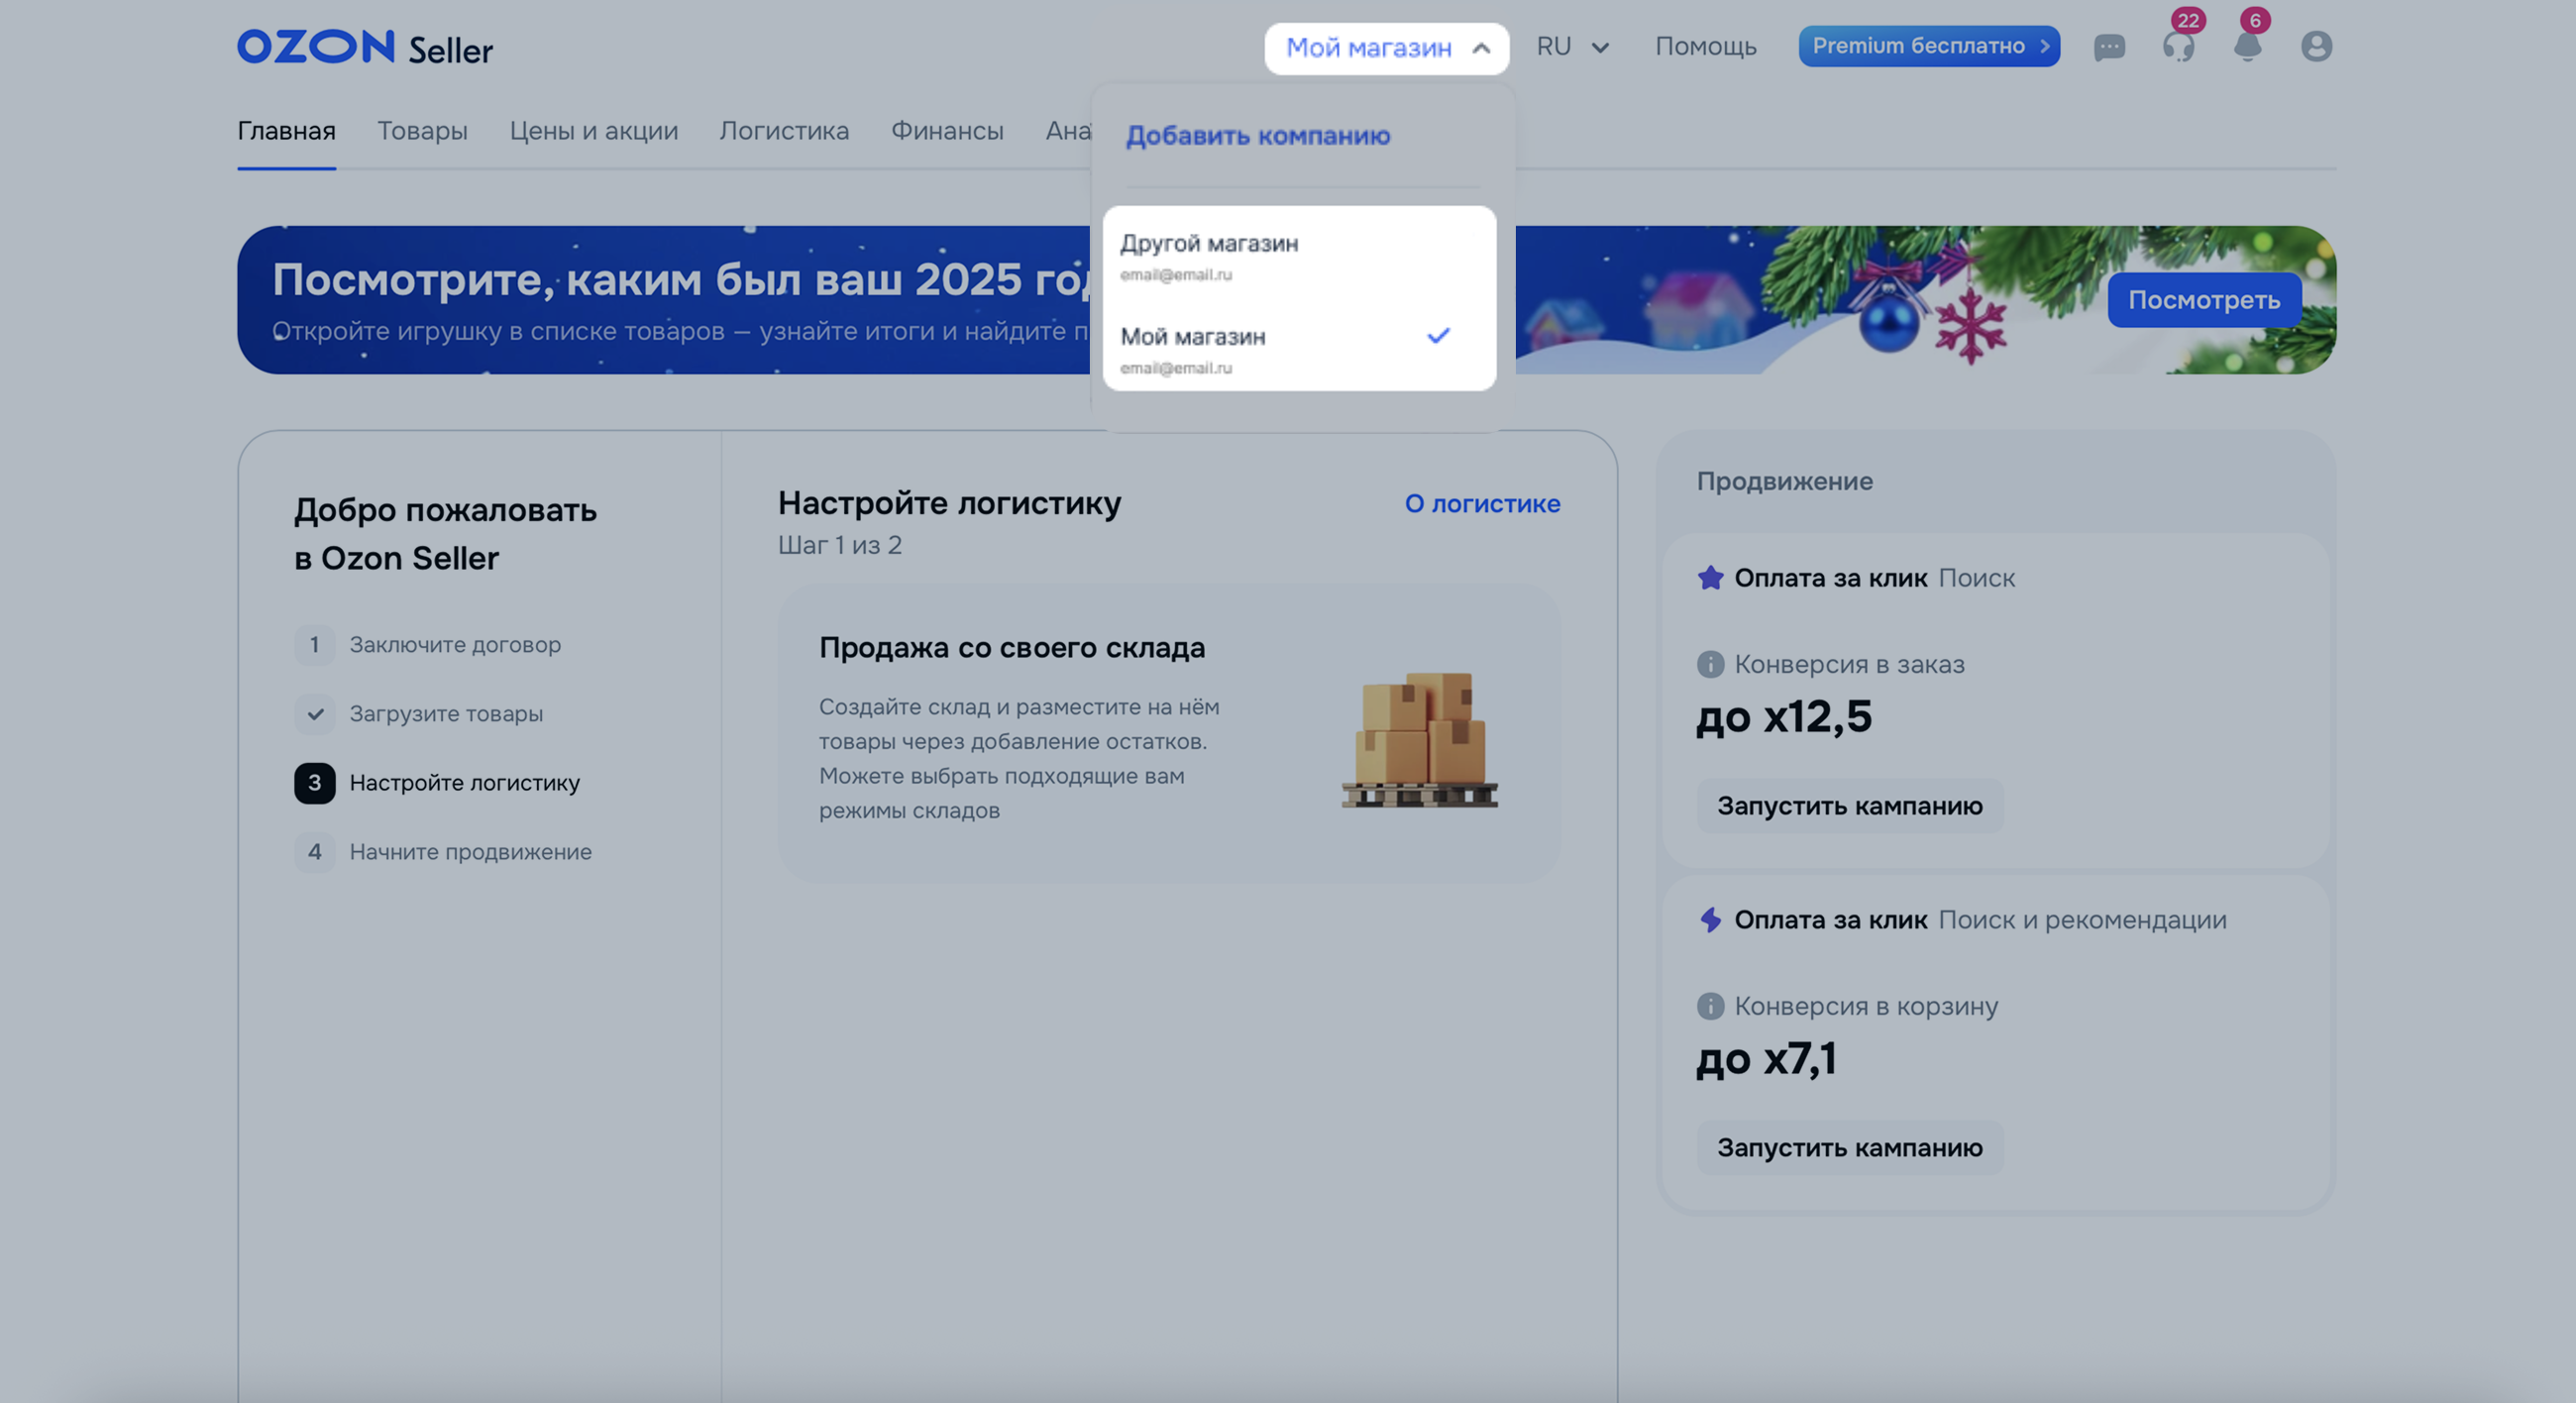Image resolution: width=2576 pixels, height=1403 pixels.
Task: Click Добавить компанию link
Action: [x=1257, y=136]
